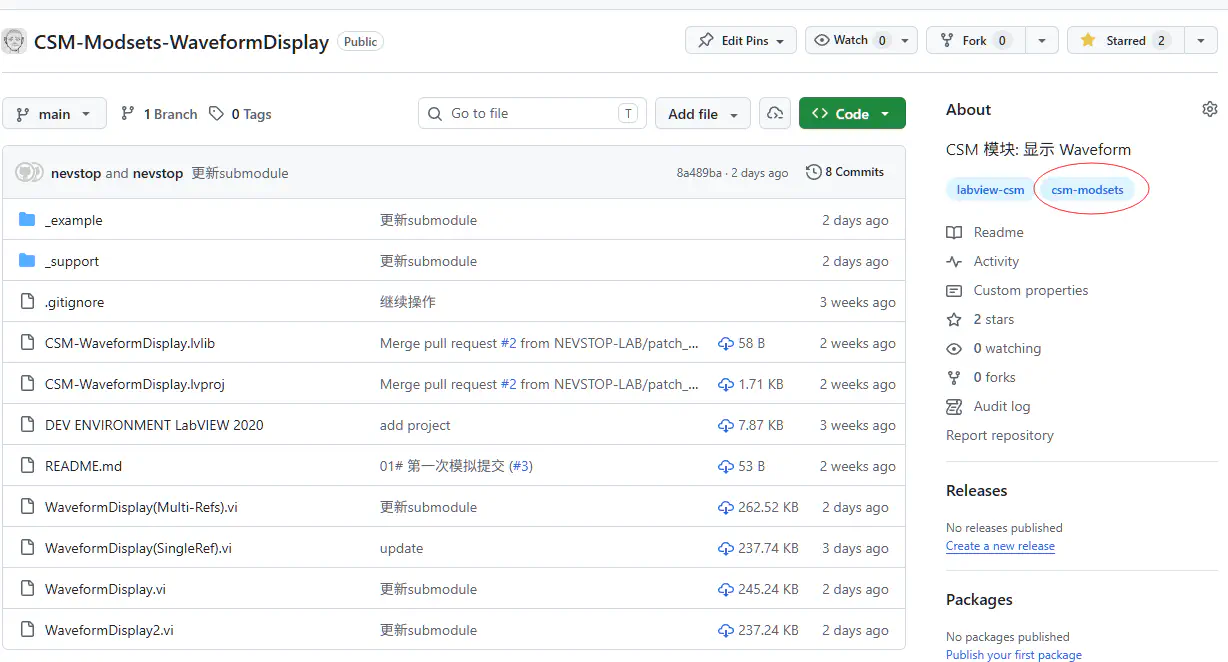This screenshot has height=662, width=1228.
Task: Click the pulse icon next to Activity
Action: (x=954, y=261)
